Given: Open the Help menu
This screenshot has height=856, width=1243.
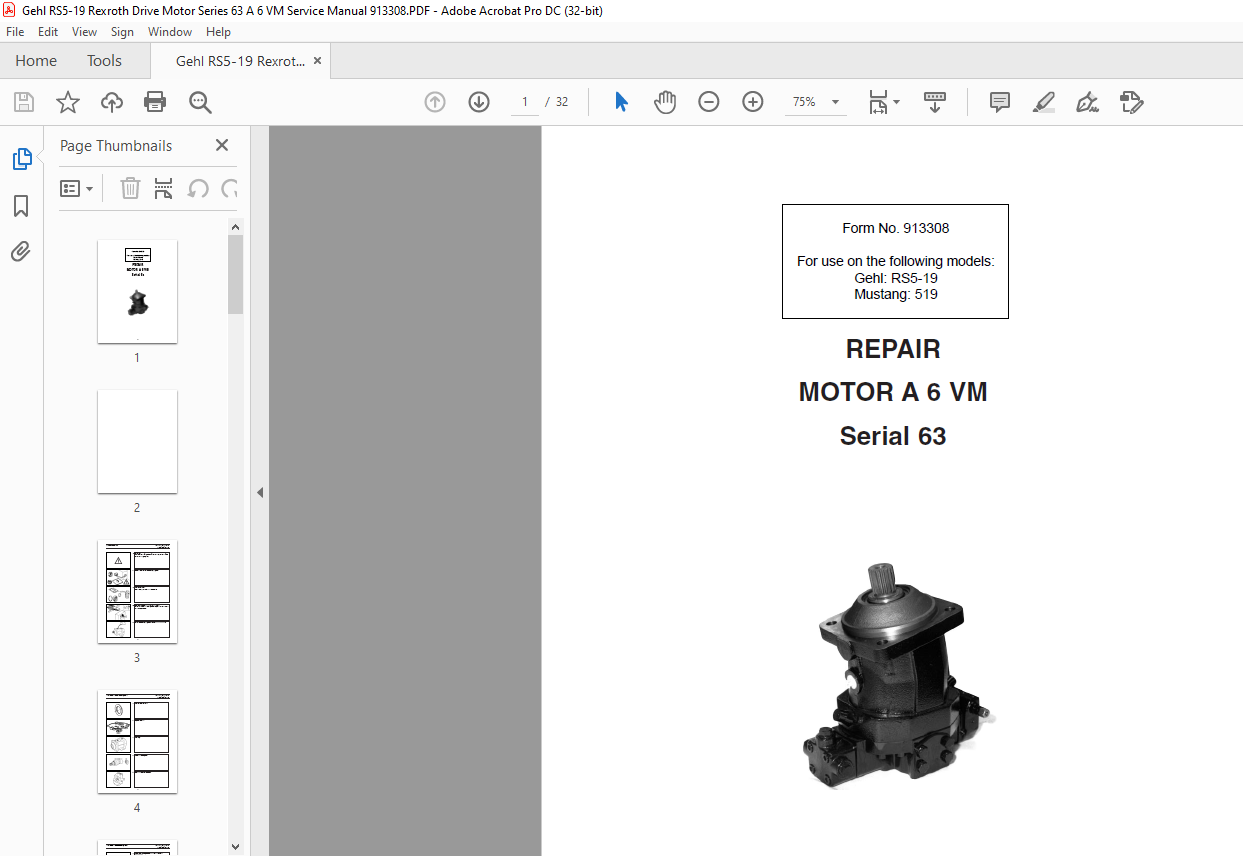Looking at the screenshot, I should pyautogui.click(x=218, y=32).
